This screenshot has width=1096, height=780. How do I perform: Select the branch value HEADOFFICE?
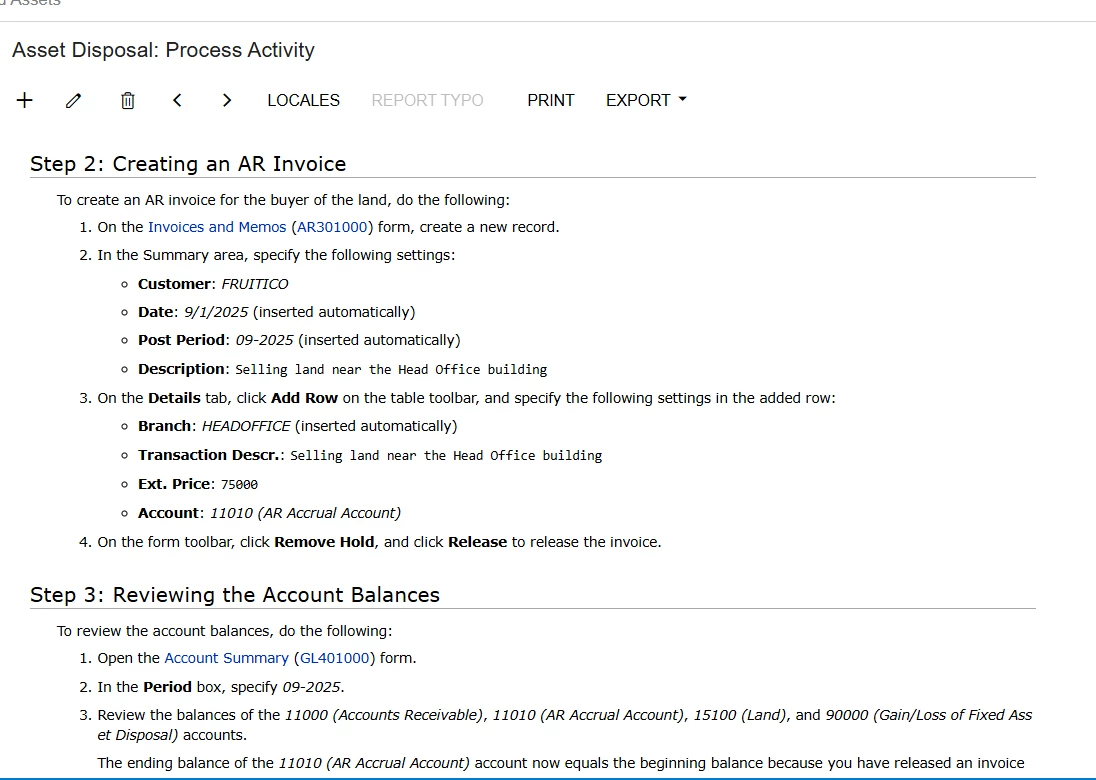coord(246,426)
